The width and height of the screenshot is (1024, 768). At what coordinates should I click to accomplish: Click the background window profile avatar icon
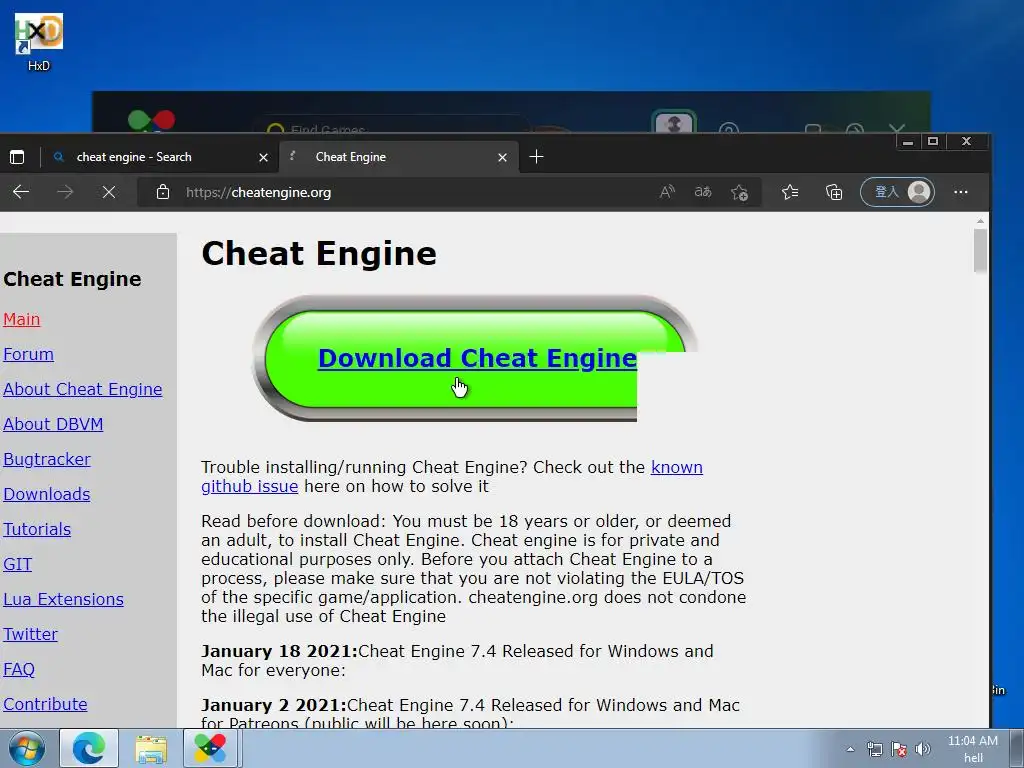click(x=674, y=122)
